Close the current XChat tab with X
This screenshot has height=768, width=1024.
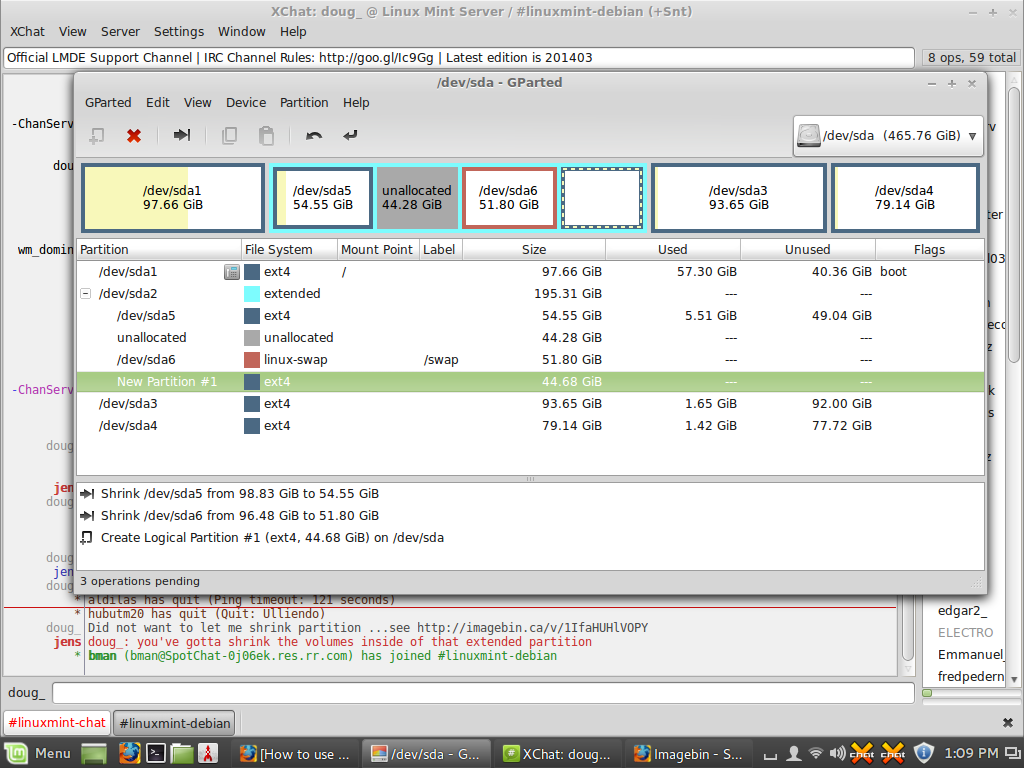click(1008, 723)
